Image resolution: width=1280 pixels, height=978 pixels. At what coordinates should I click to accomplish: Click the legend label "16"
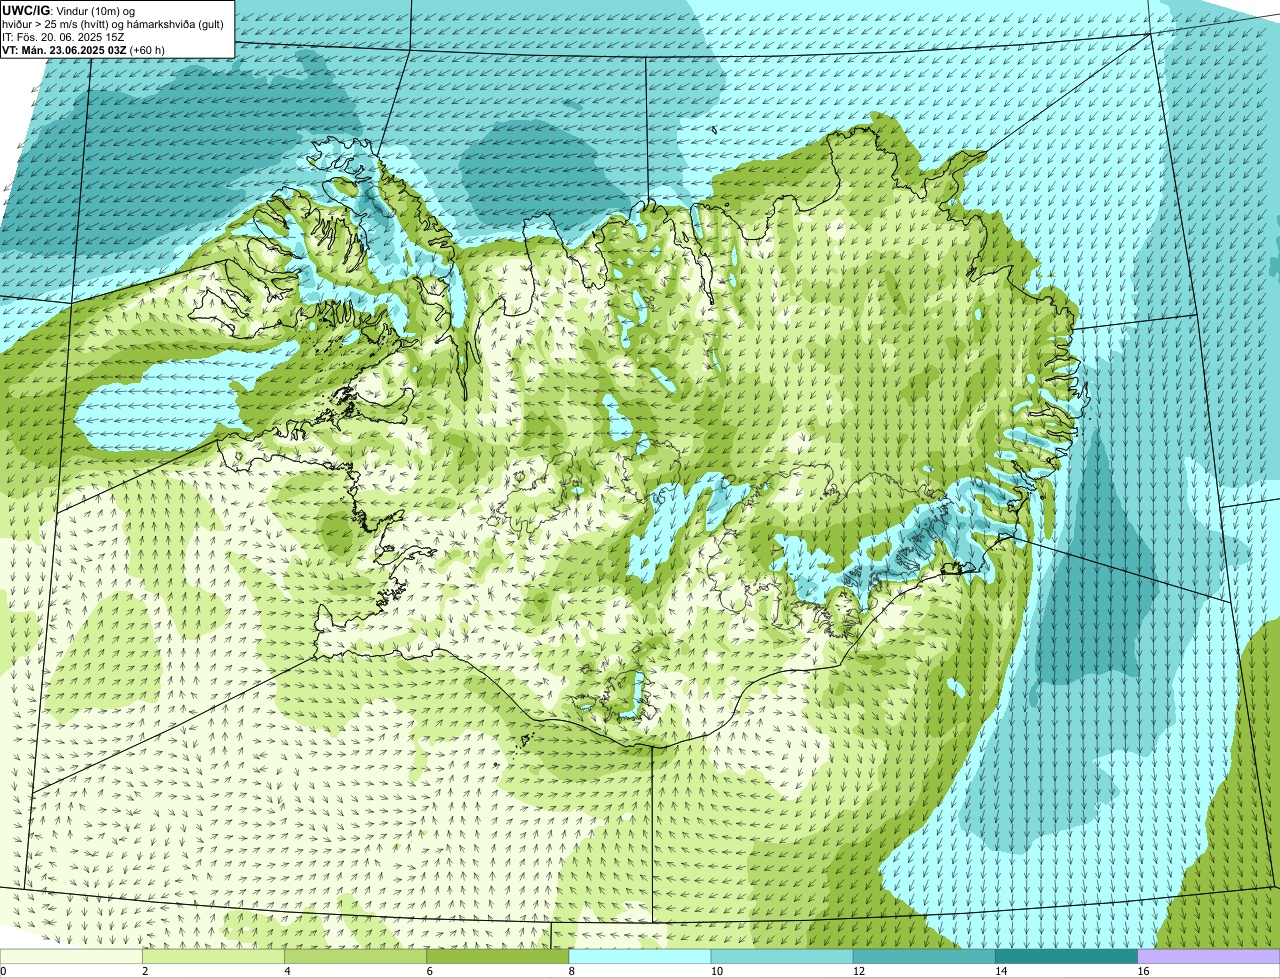click(1144, 971)
